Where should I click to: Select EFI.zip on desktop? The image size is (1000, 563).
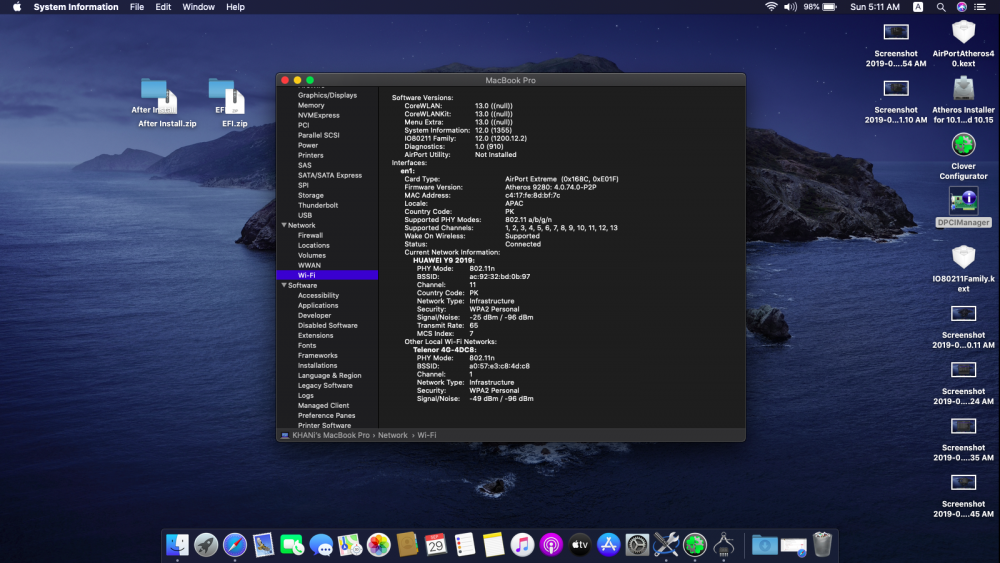coord(234,103)
